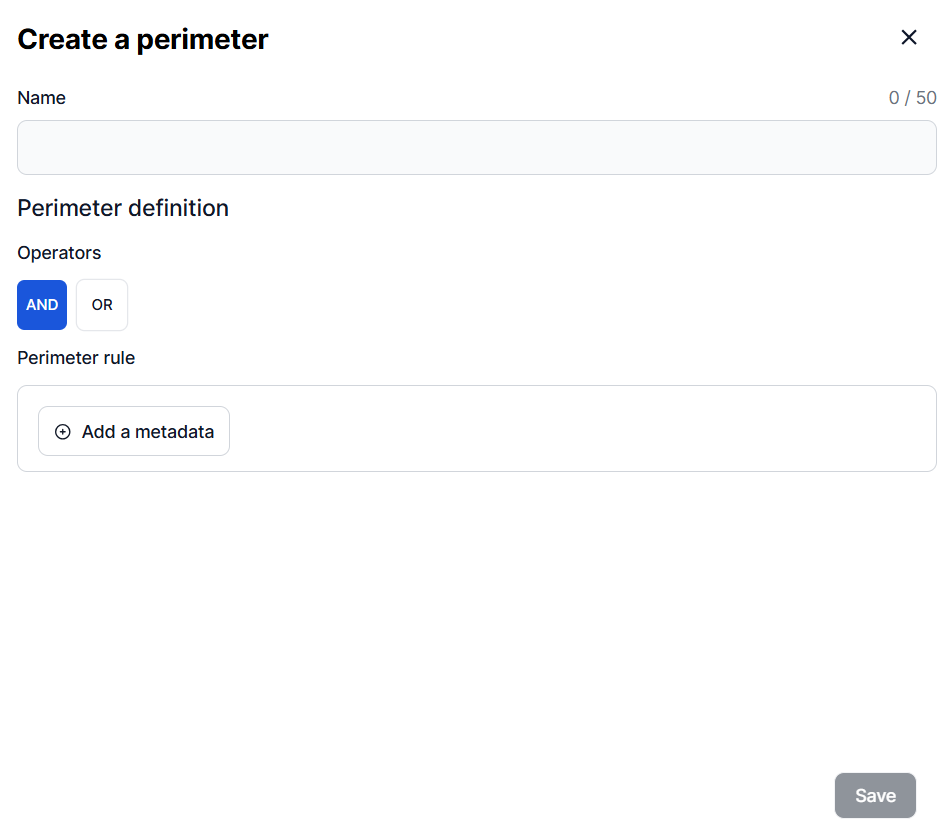This screenshot has height=828, width=947.
Task: Focus the Name input field
Action: coord(476,148)
